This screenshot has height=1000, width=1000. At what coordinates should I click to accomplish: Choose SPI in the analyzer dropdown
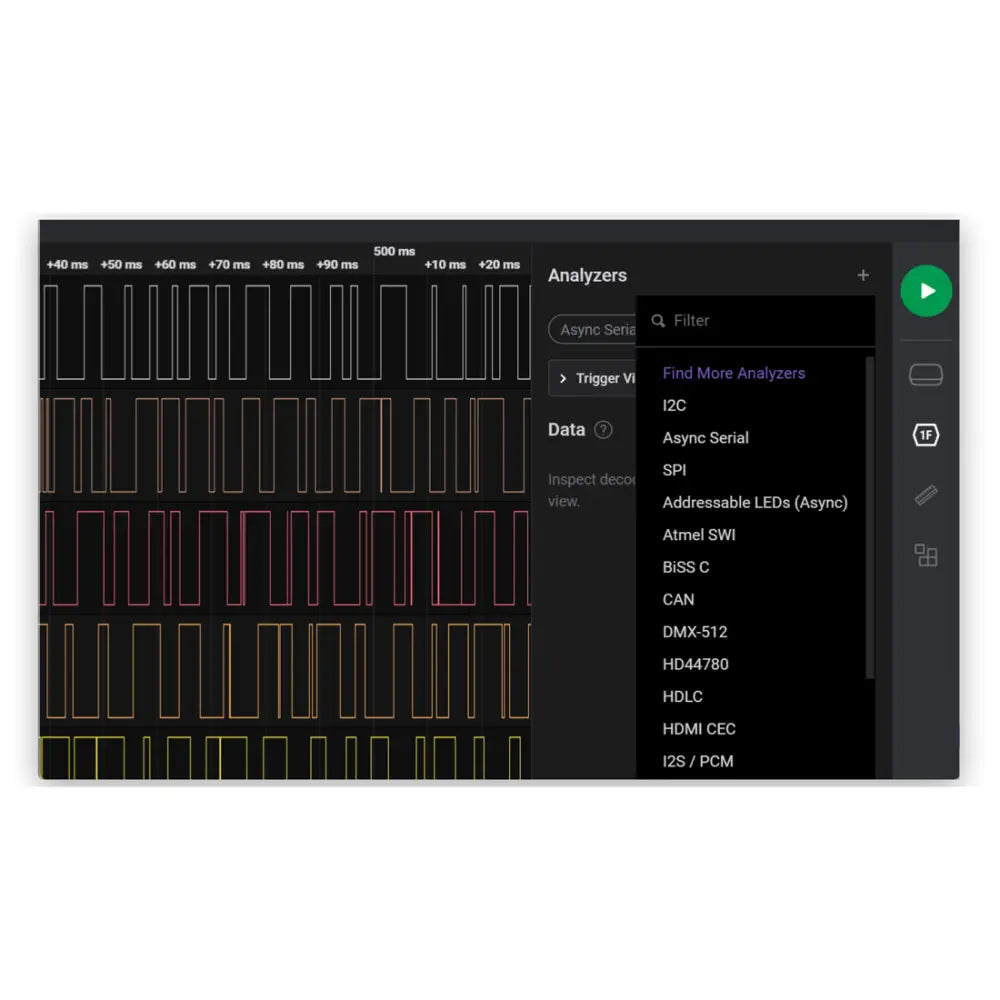(673, 470)
